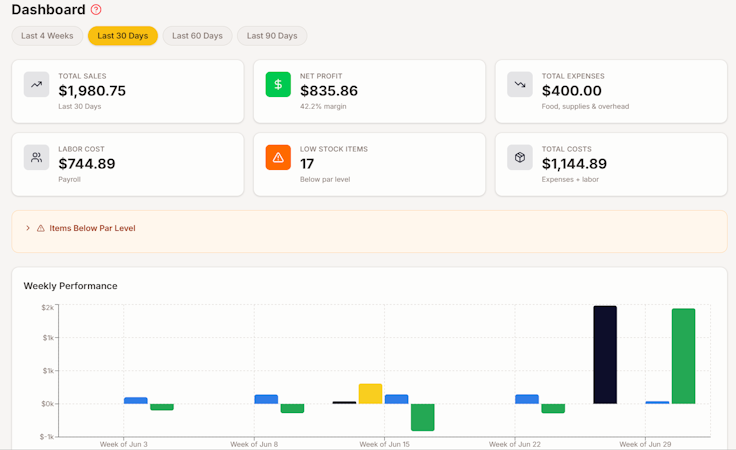
Task: Click the orange Low Stock warning icon
Action: (x=278, y=157)
